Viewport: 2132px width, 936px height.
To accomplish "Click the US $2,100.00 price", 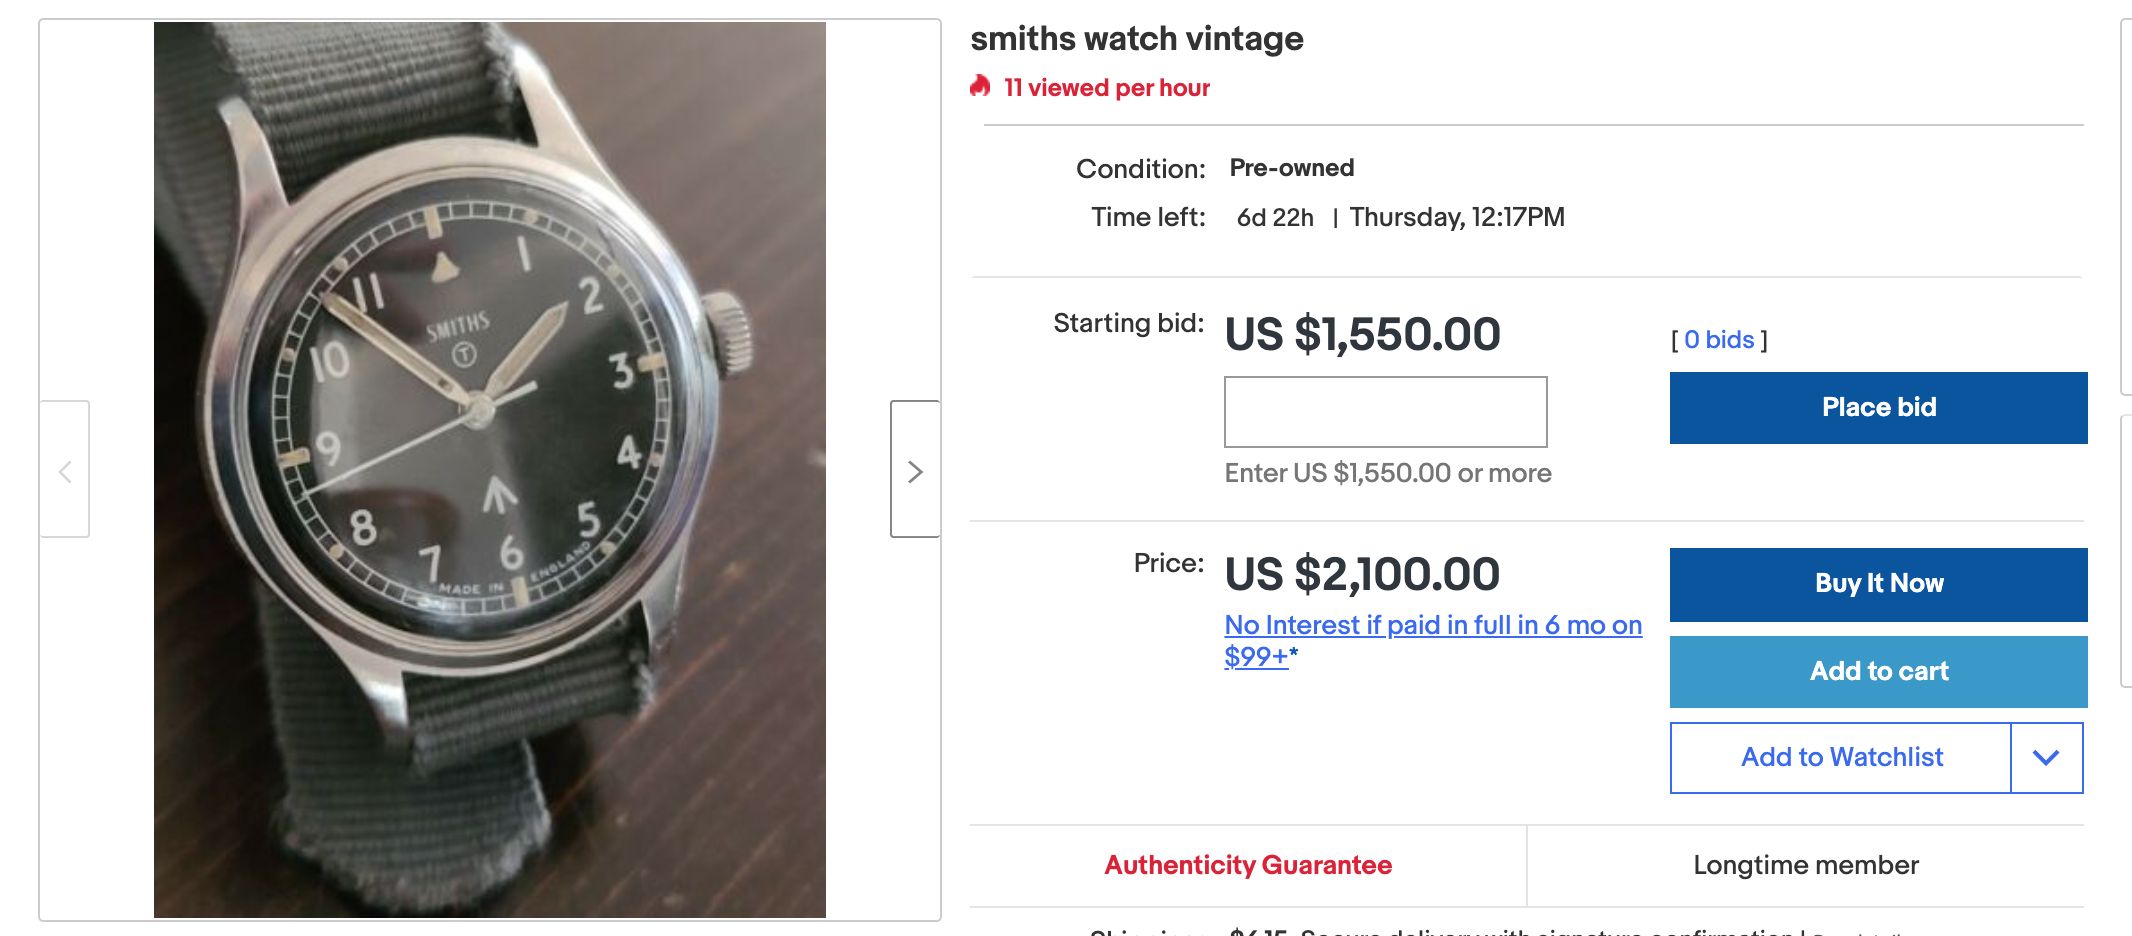I will tap(1362, 574).
